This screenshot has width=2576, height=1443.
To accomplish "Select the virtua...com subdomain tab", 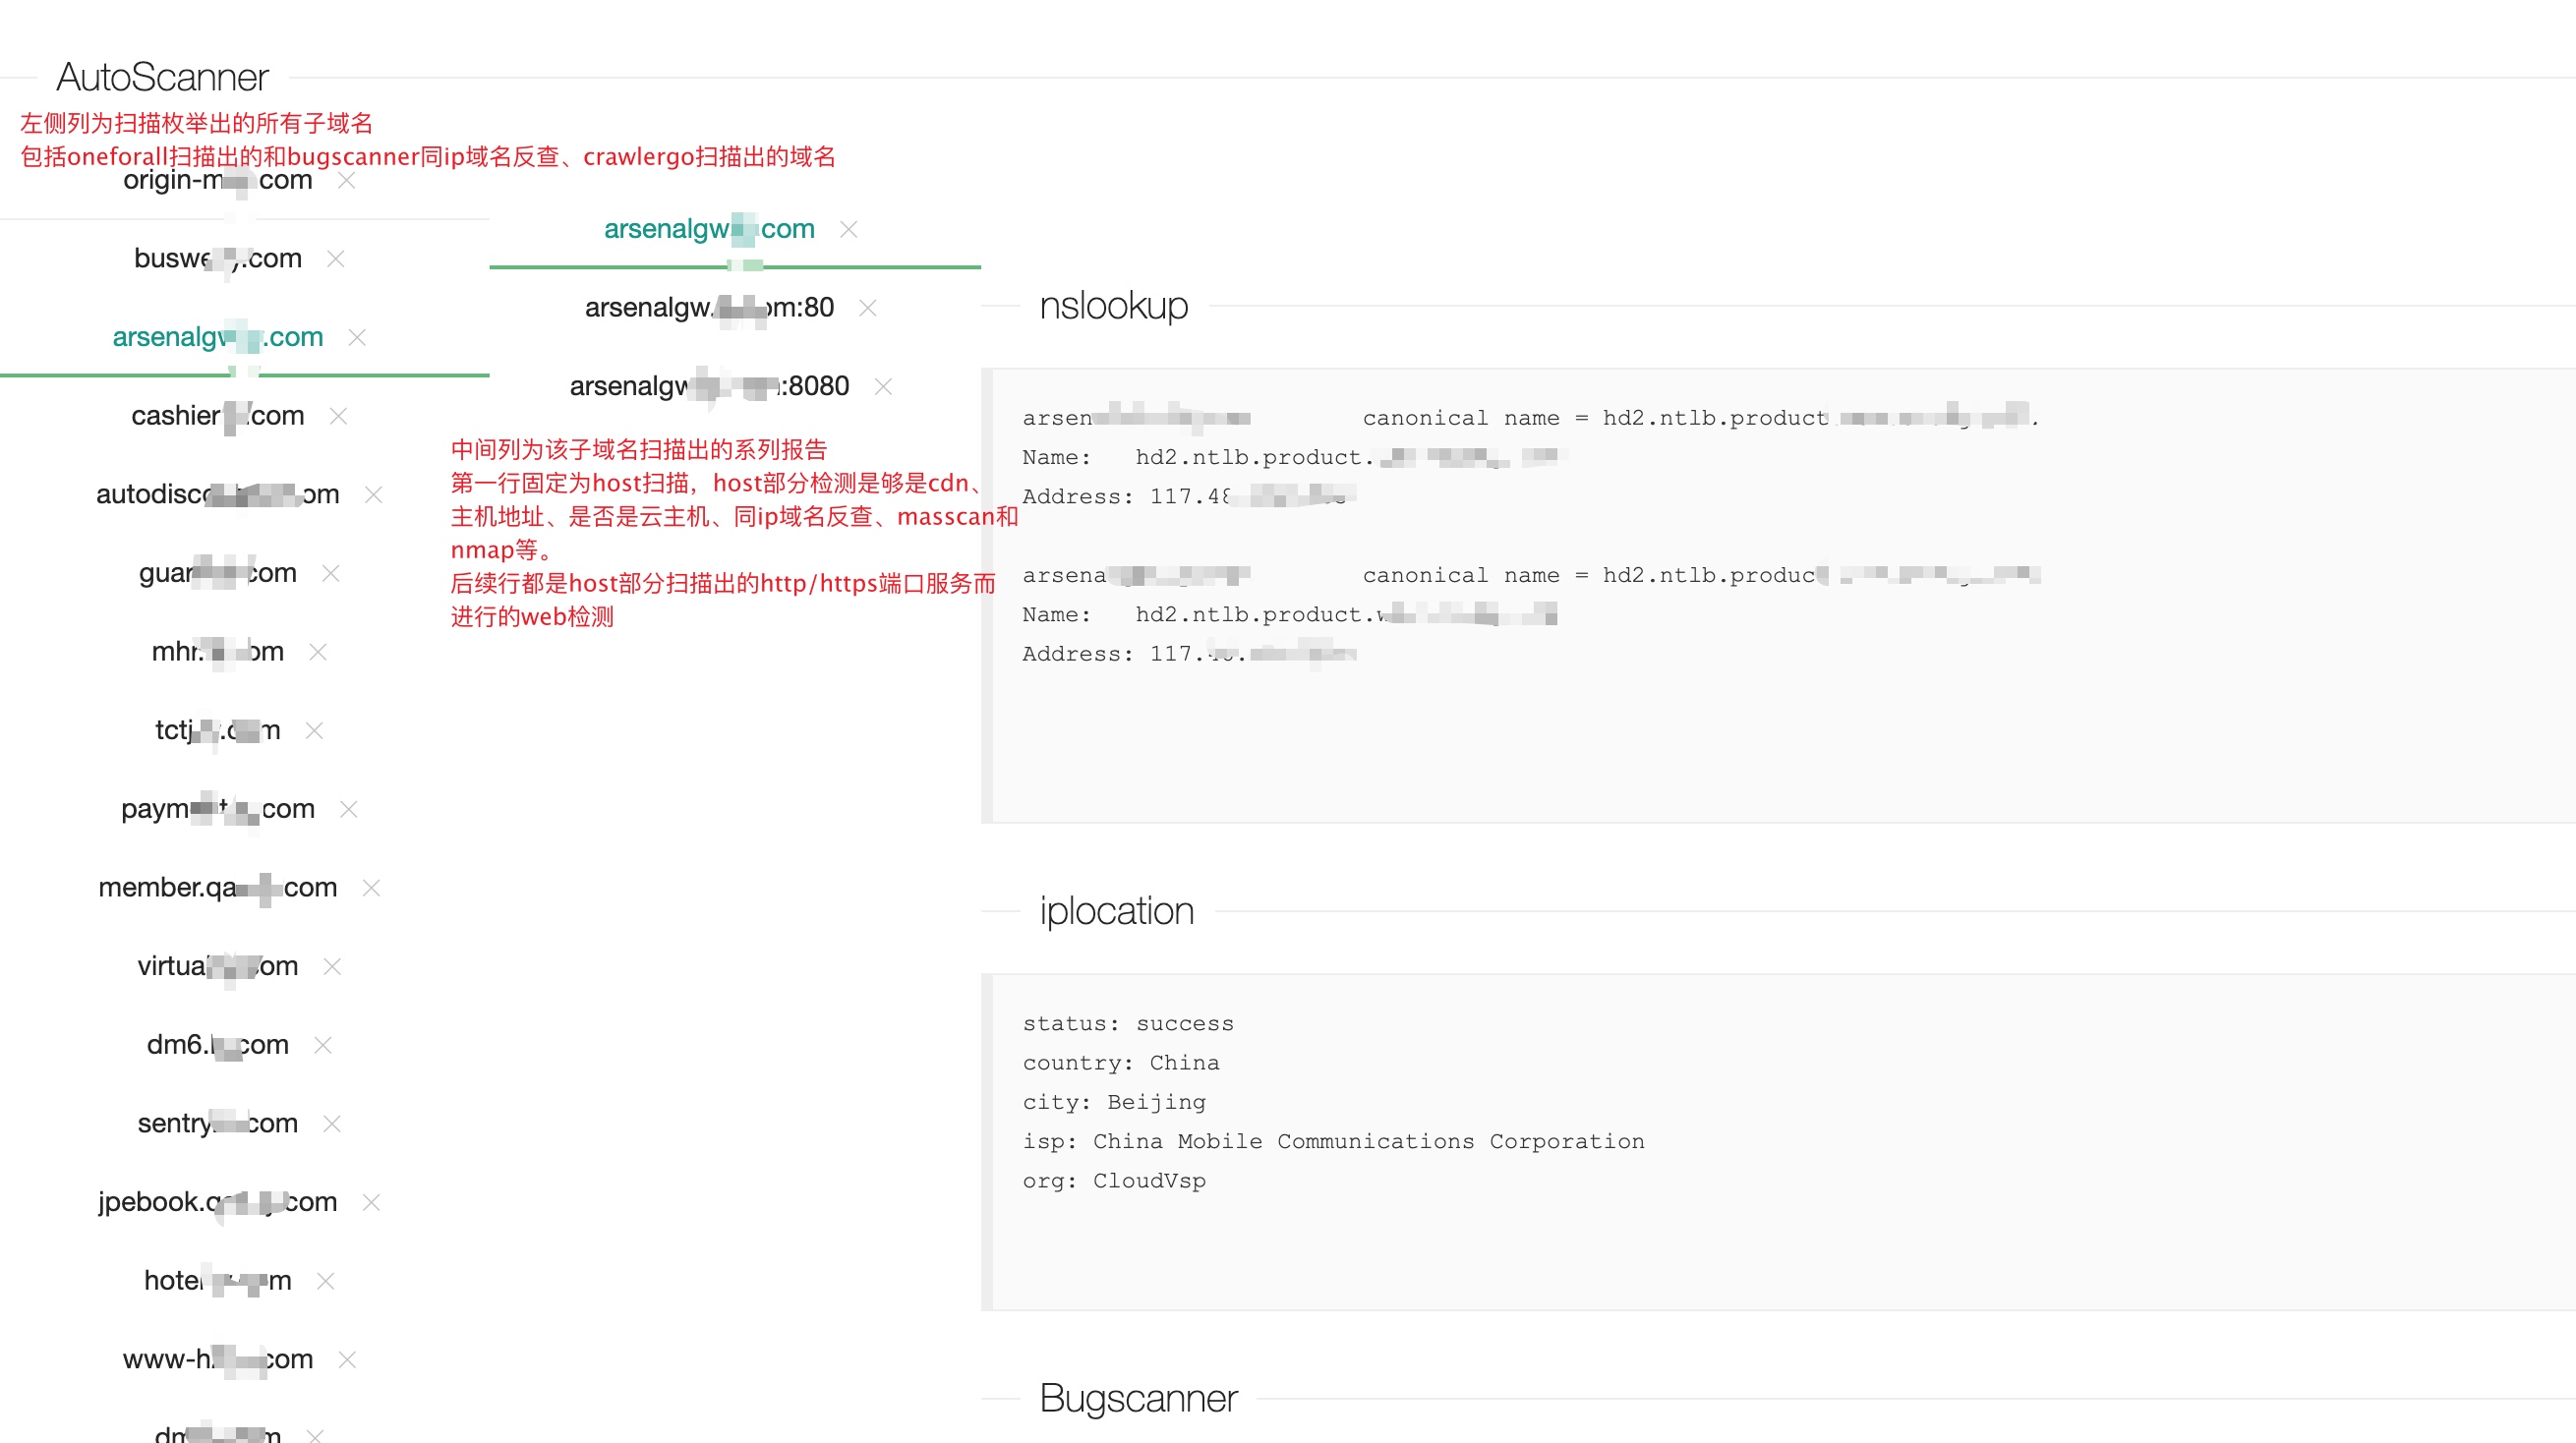I will pyautogui.click(x=218, y=967).
